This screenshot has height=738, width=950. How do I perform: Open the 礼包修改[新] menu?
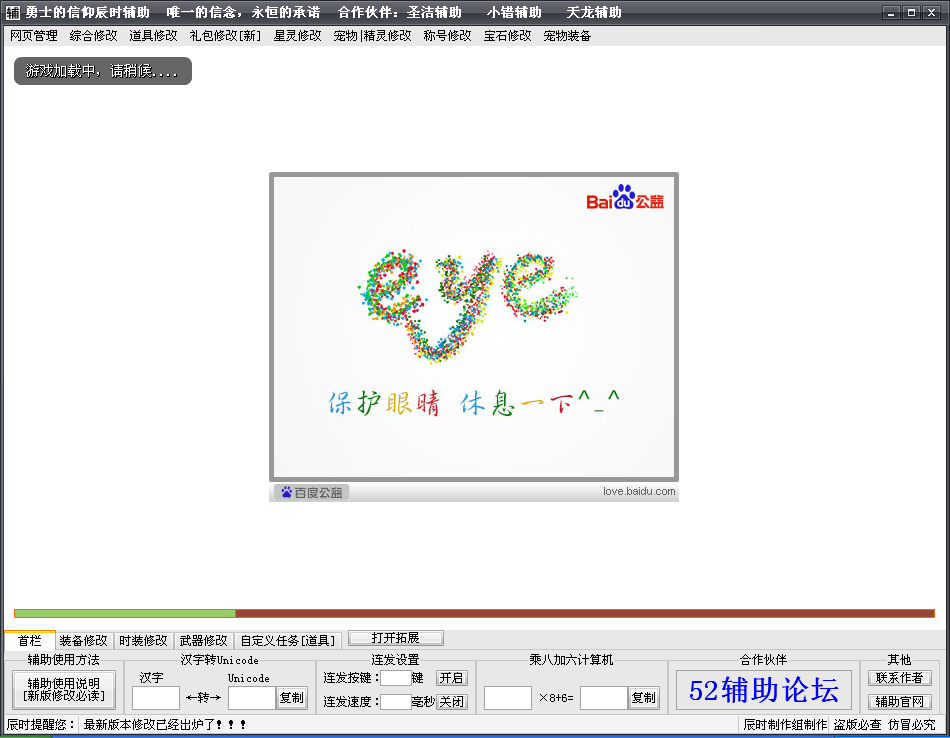225,36
